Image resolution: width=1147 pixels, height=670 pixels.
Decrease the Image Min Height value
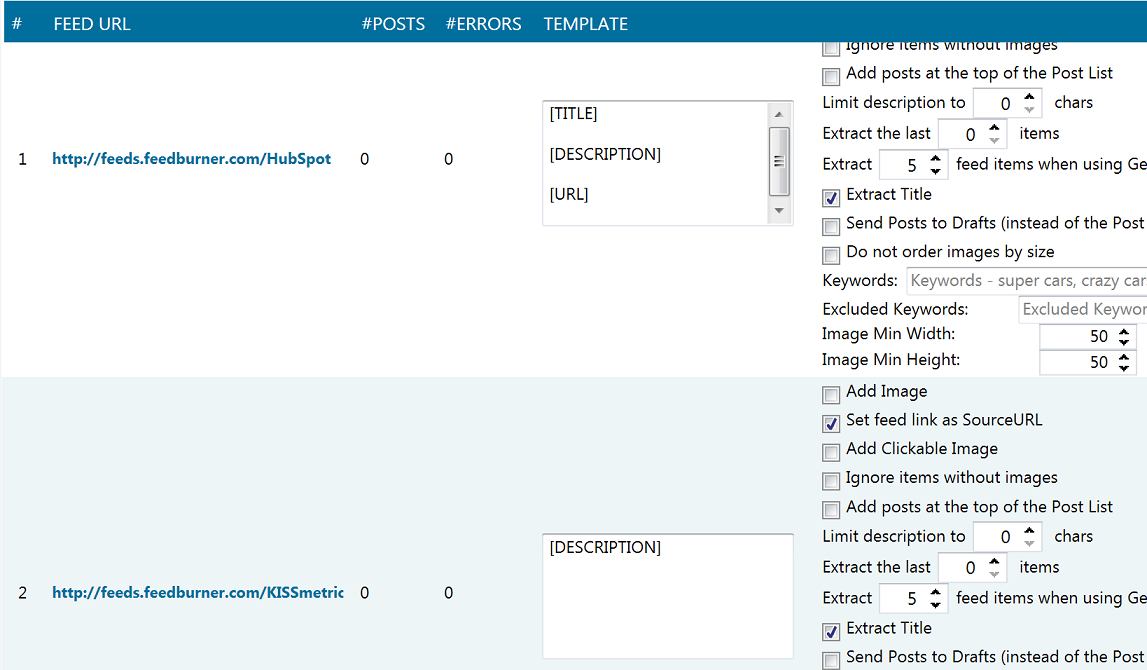click(1125, 368)
